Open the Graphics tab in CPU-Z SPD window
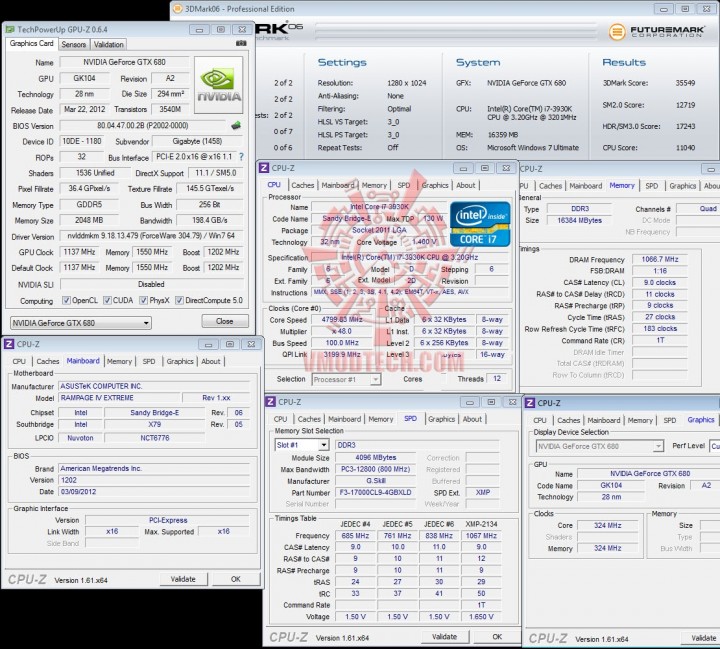720x649 pixels. (x=441, y=419)
